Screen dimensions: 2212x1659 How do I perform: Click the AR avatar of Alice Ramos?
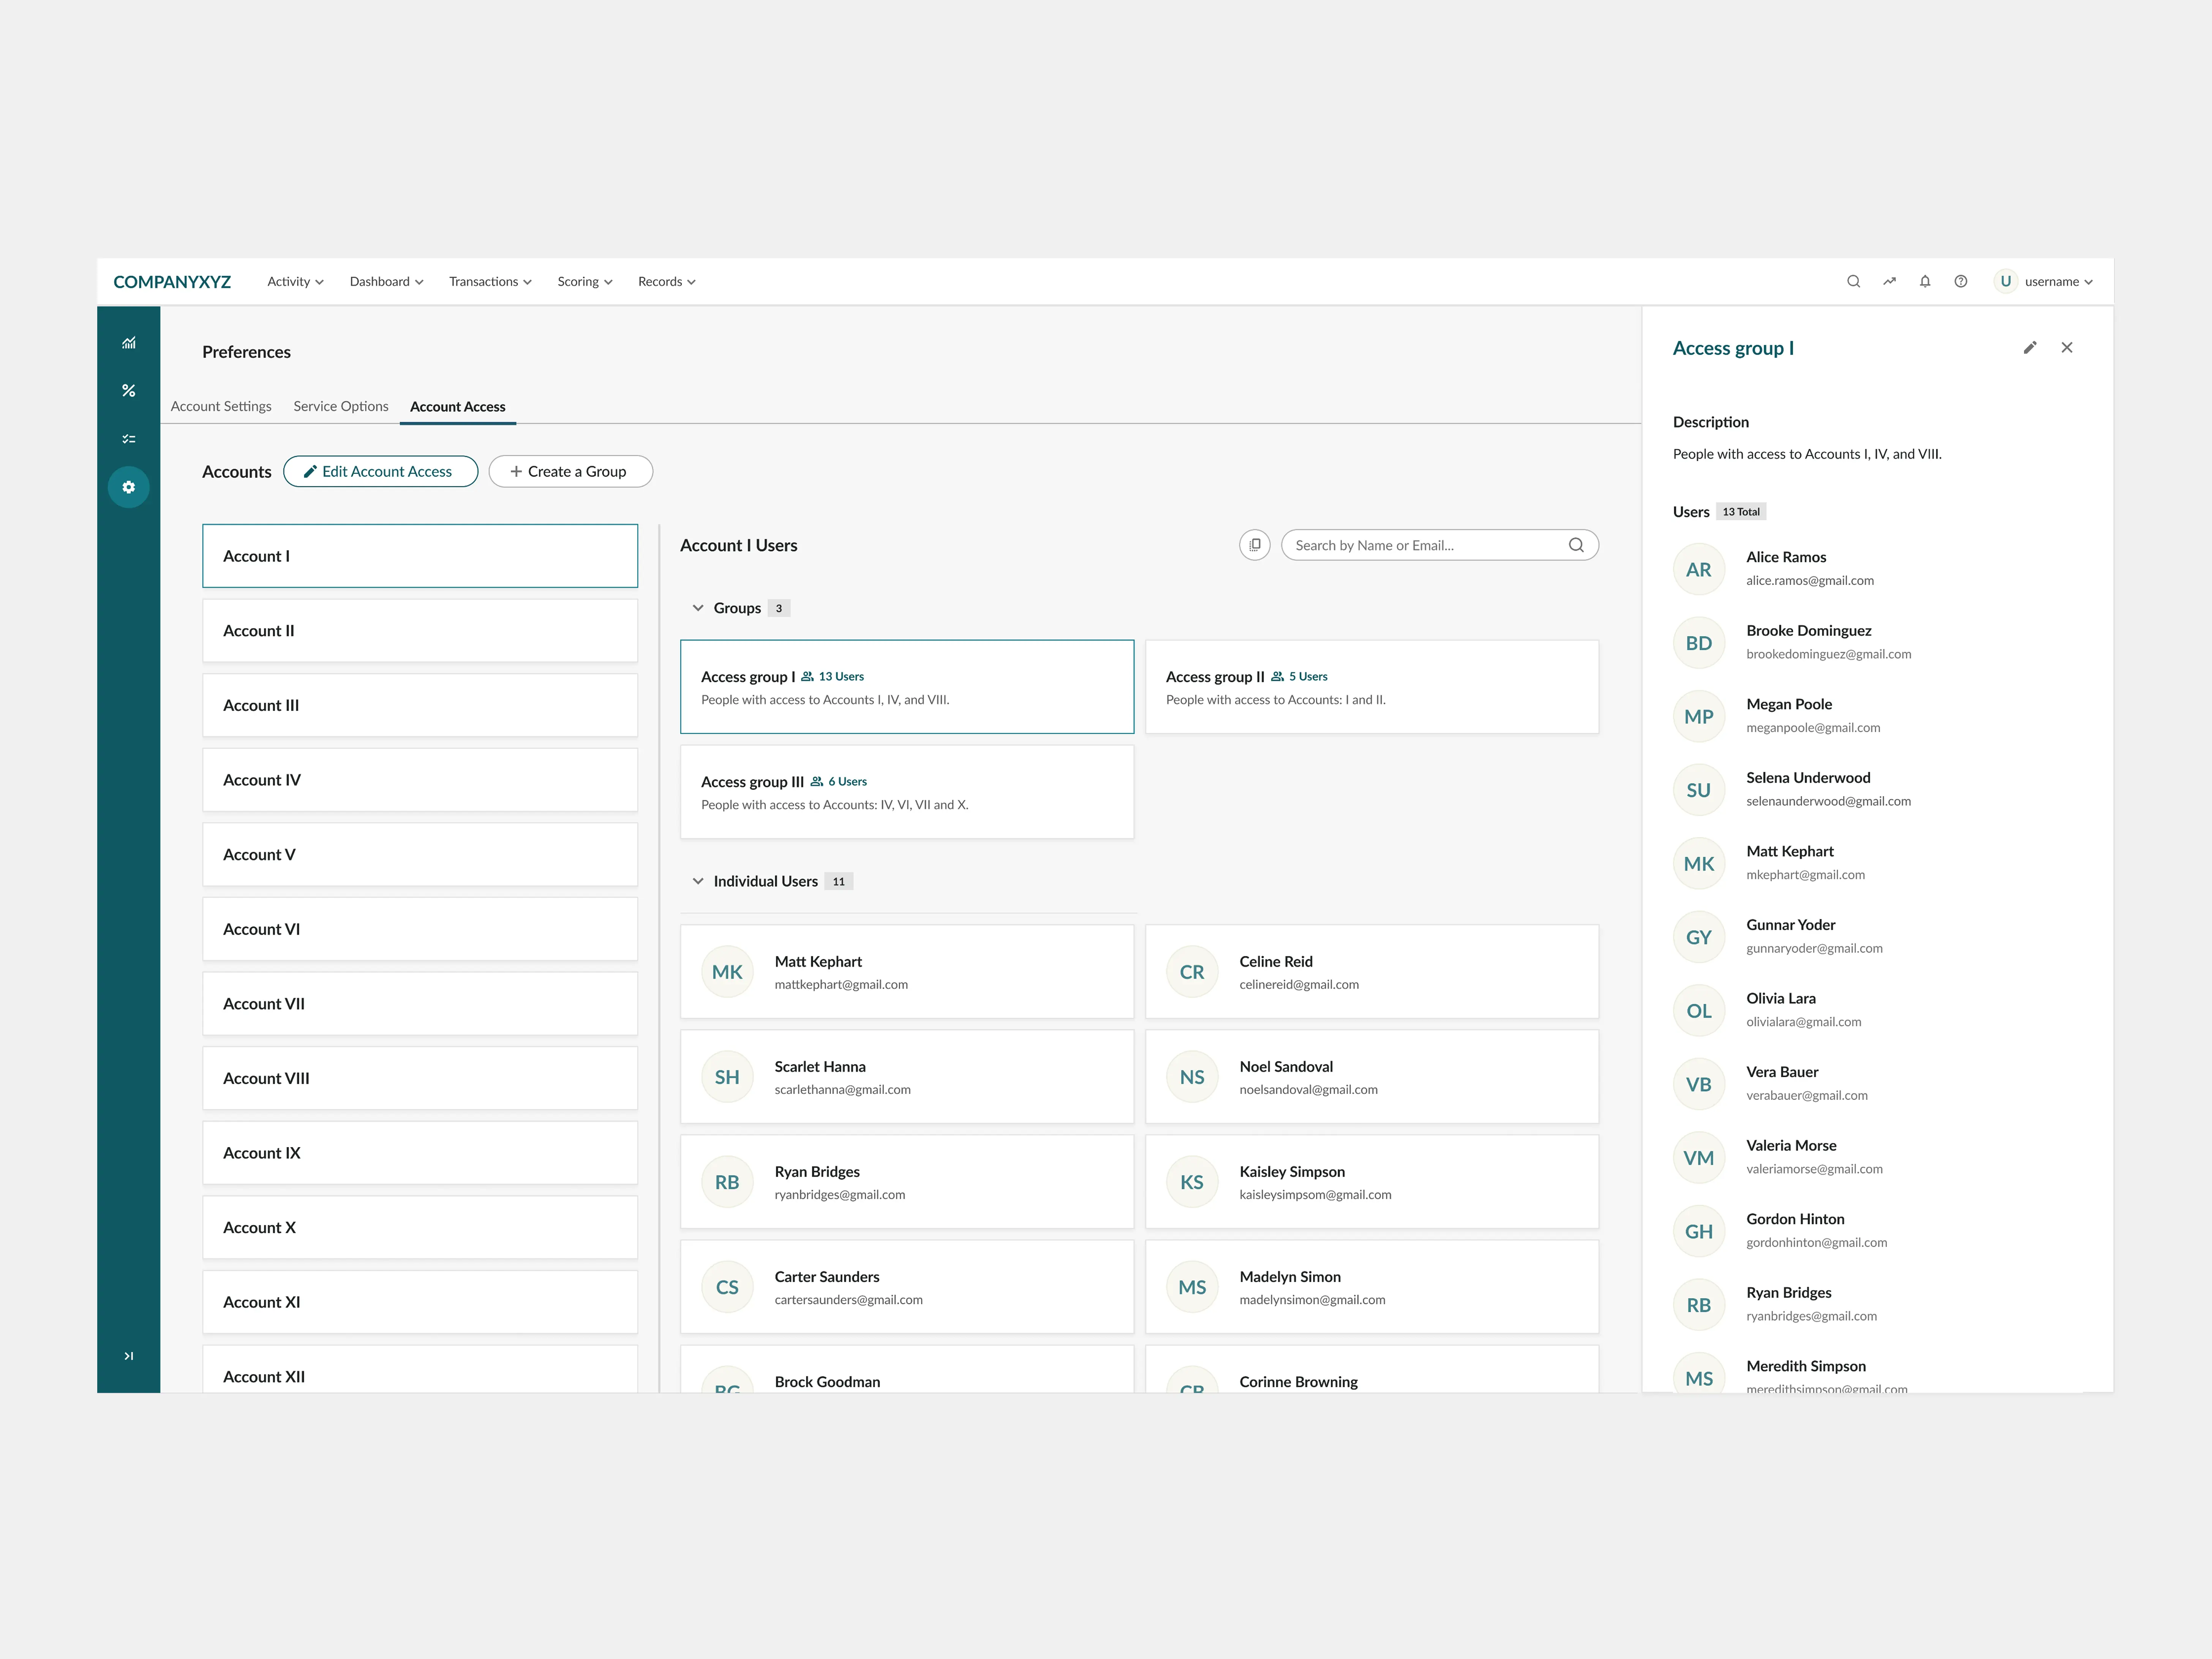[x=1699, y=569]
